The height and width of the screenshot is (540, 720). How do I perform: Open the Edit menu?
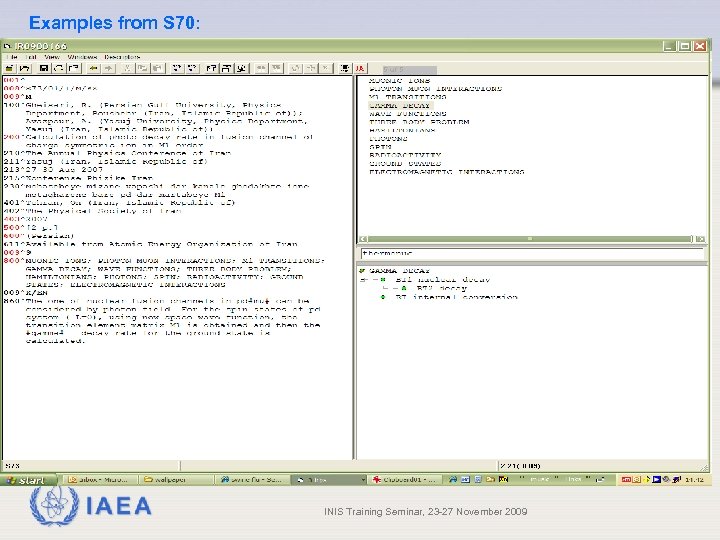(x=31, y=57)
